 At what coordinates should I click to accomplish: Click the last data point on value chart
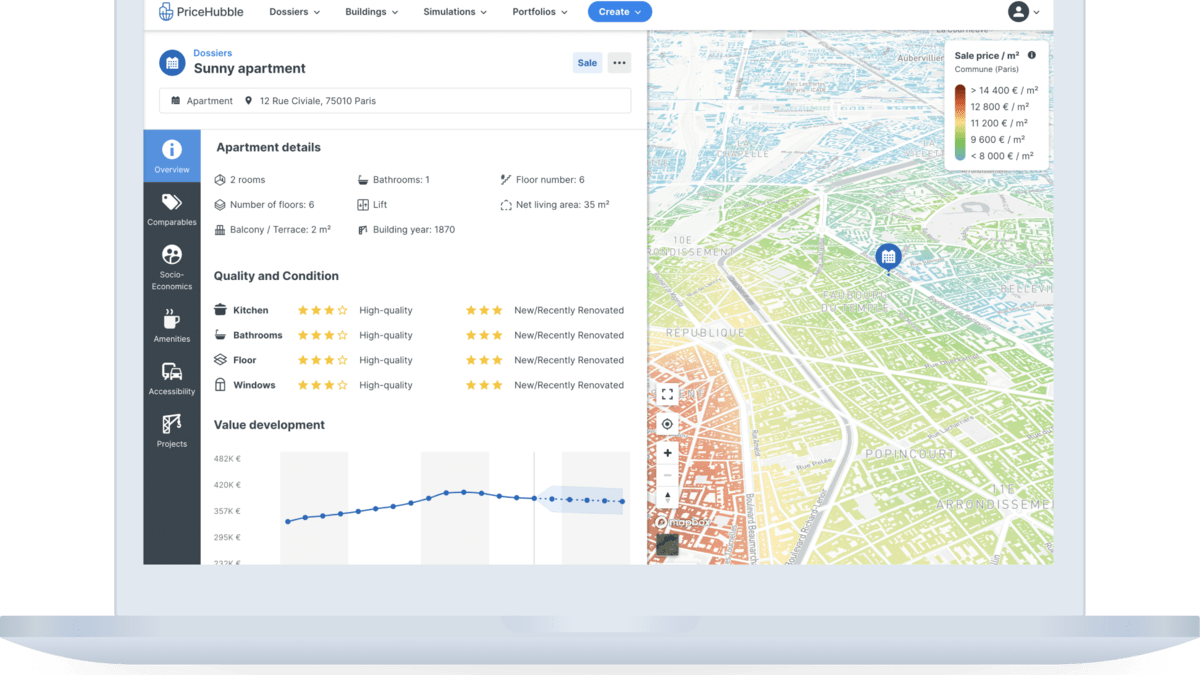[622, 502]
